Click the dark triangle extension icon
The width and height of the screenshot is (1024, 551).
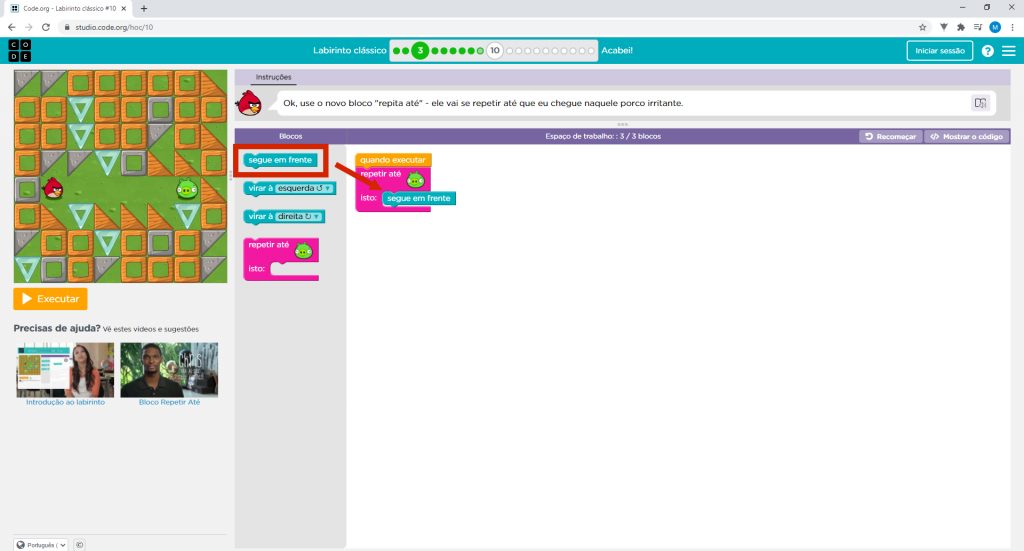pyautogui.click(x=944, y=27)
